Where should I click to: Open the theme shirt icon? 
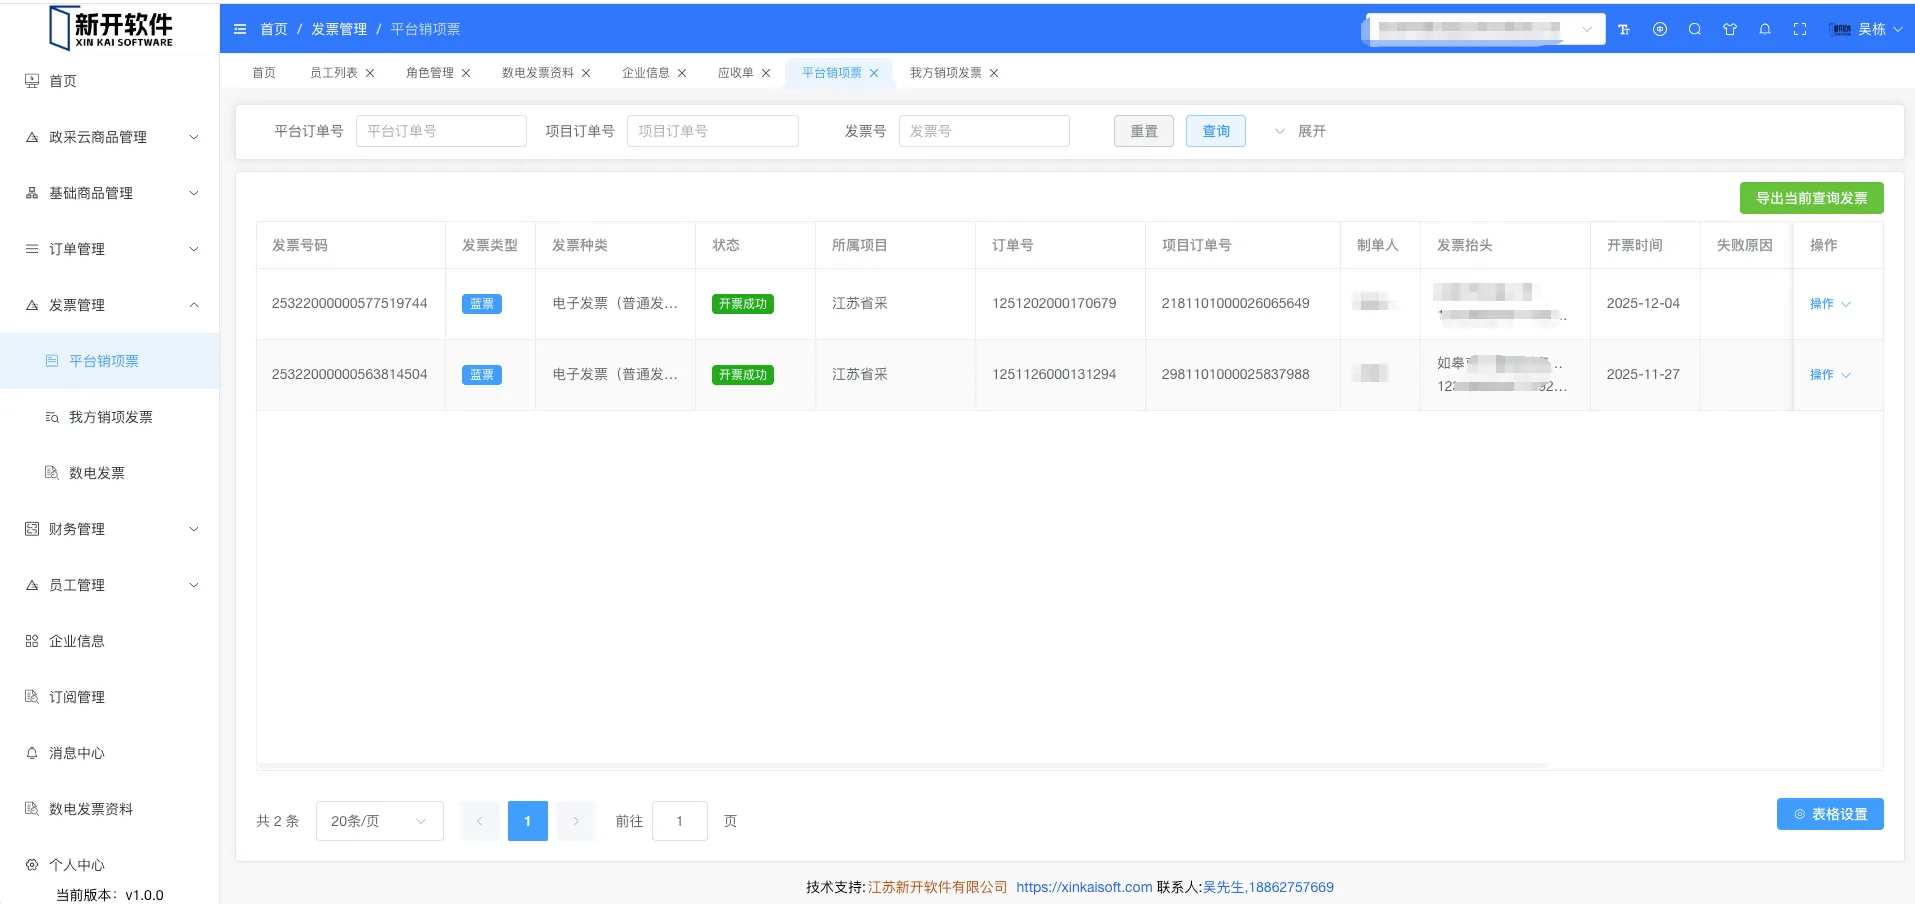coord(1730,30)
